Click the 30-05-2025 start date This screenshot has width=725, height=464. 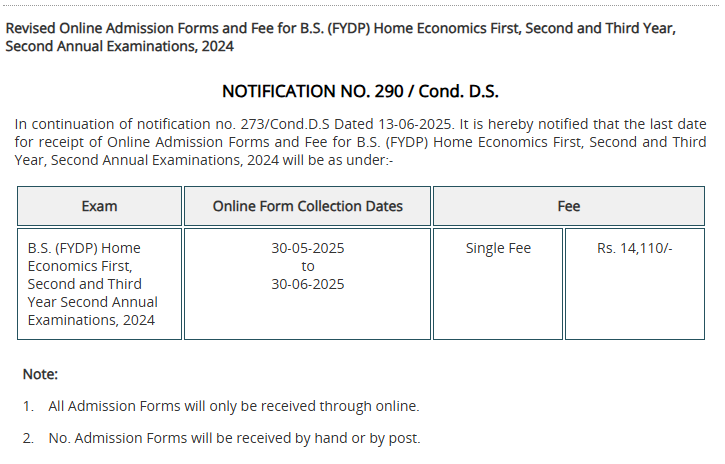point(307,248)
